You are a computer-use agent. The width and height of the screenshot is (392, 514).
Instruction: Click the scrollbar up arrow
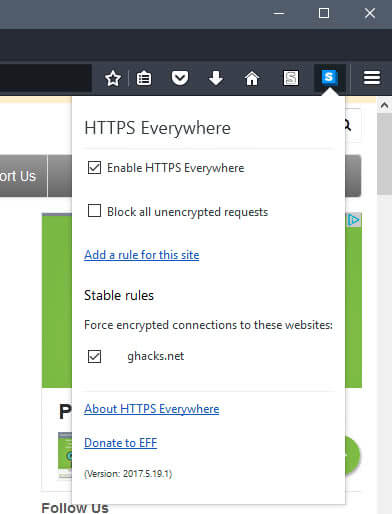[x=384, y=106]
